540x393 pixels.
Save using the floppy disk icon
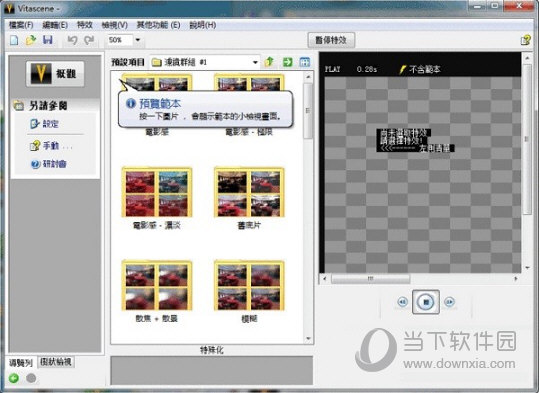pyautogui.click(x=48, y=40)
